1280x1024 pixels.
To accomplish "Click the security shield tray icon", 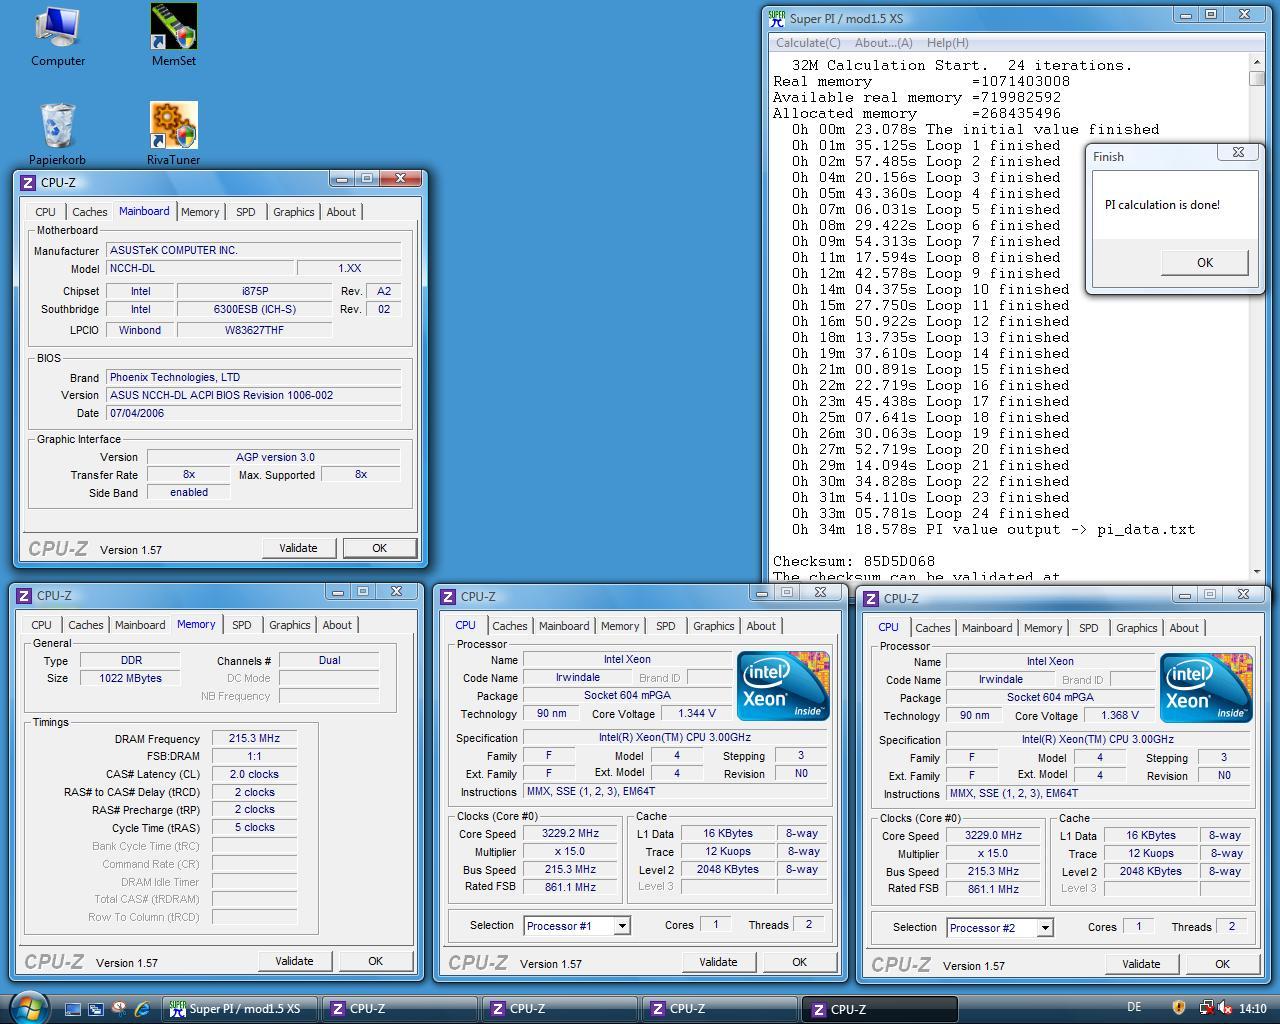I will tap(1179, 1008).
